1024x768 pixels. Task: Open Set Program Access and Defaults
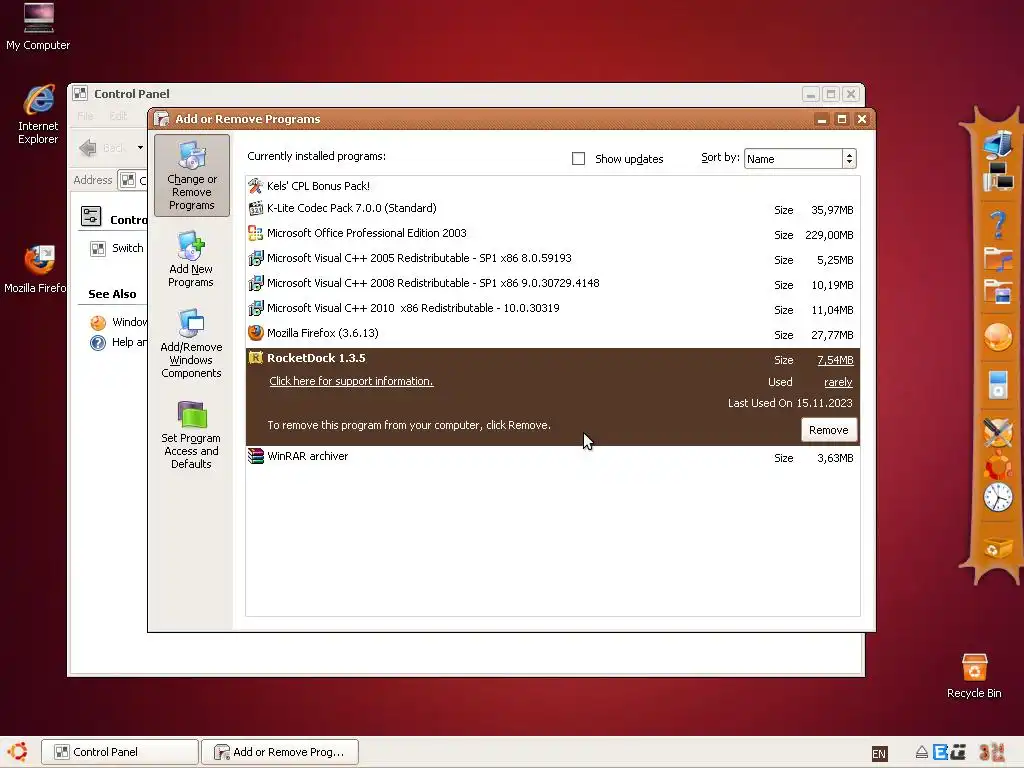(191, 434)
